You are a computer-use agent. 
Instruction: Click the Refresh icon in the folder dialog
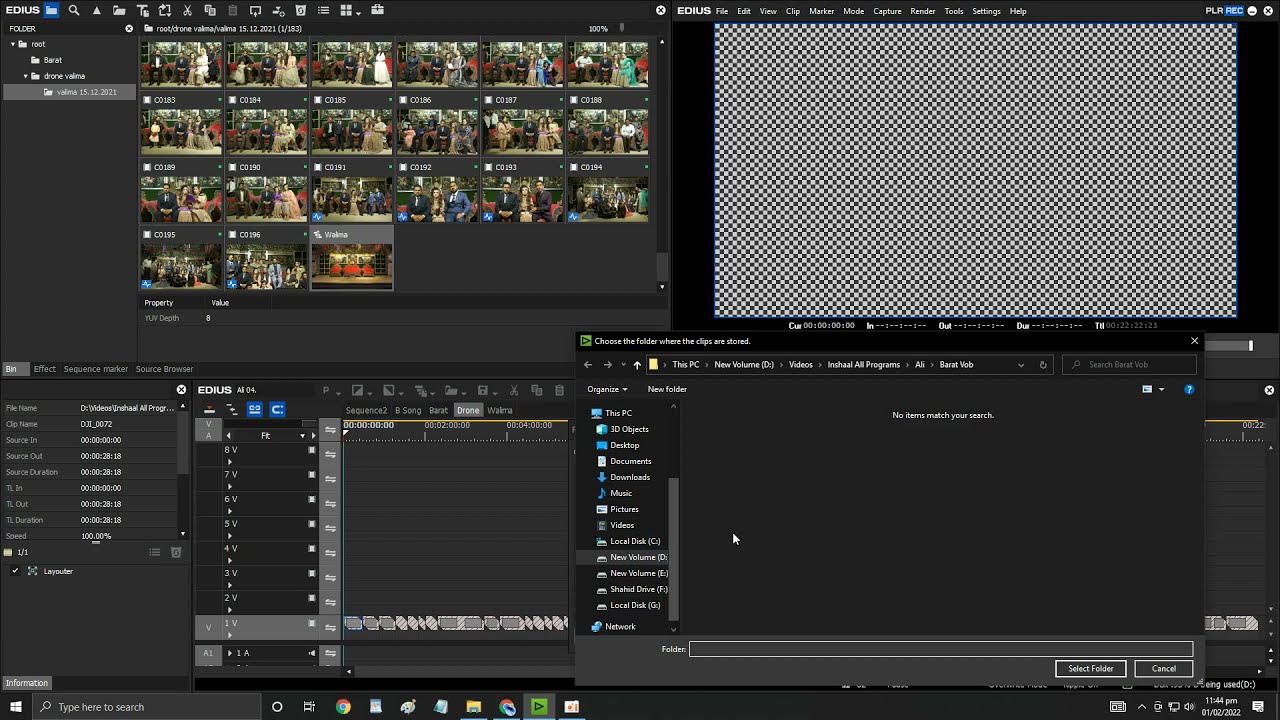coord(1043,364)
